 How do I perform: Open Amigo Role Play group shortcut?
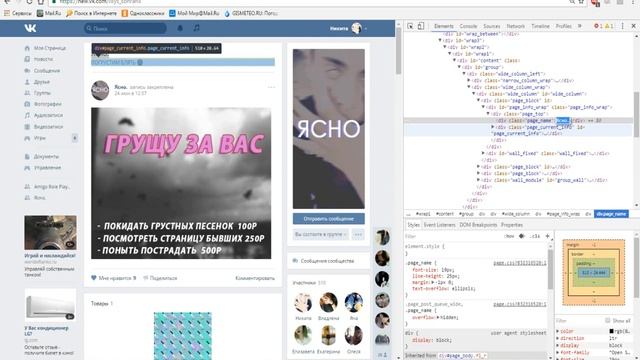[52, 187]
